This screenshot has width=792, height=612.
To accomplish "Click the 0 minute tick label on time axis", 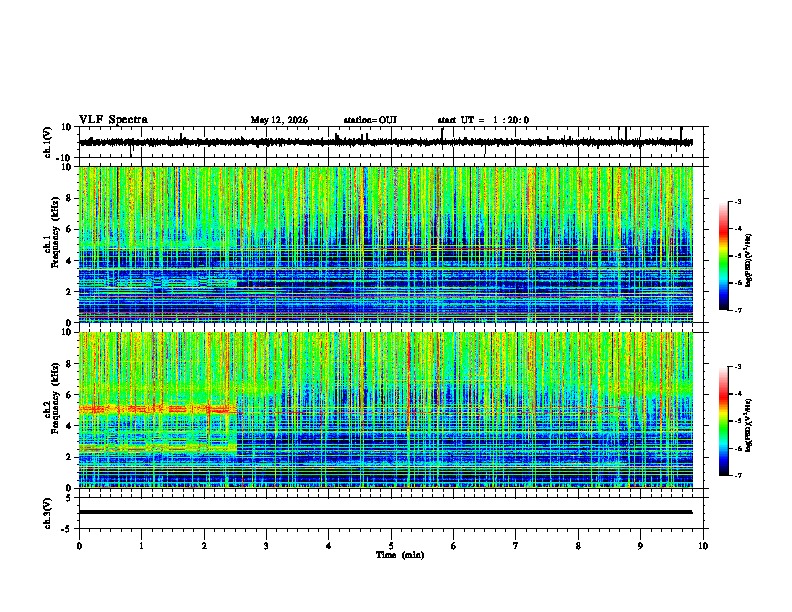I will coord(79,546).
